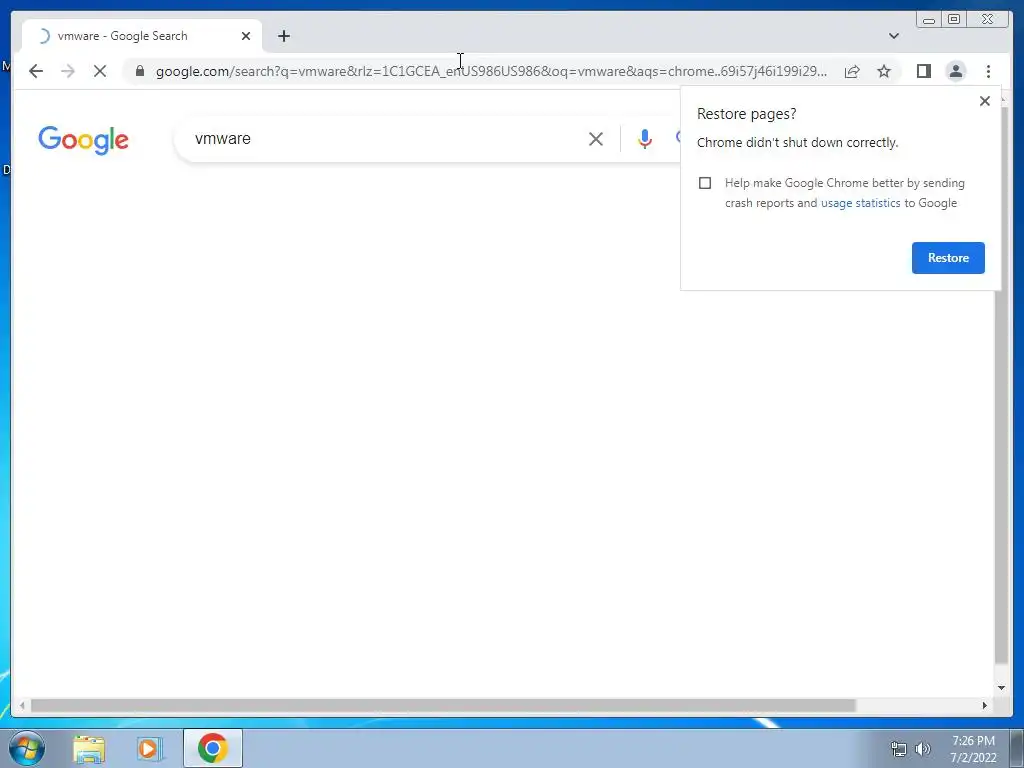Viewport: 1024px width, 768px height.
Task: Open Windows Explorer from the taskbar
Action: tap(89, 748)
